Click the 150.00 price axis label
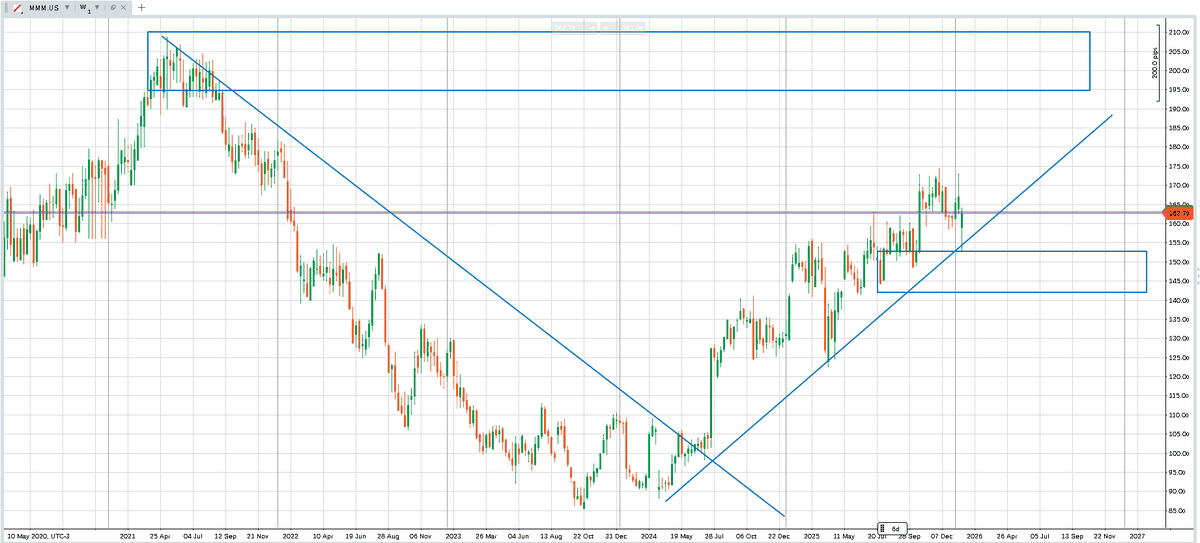The width and height of the screenshot is (1200, 543). click(1178, 262)
